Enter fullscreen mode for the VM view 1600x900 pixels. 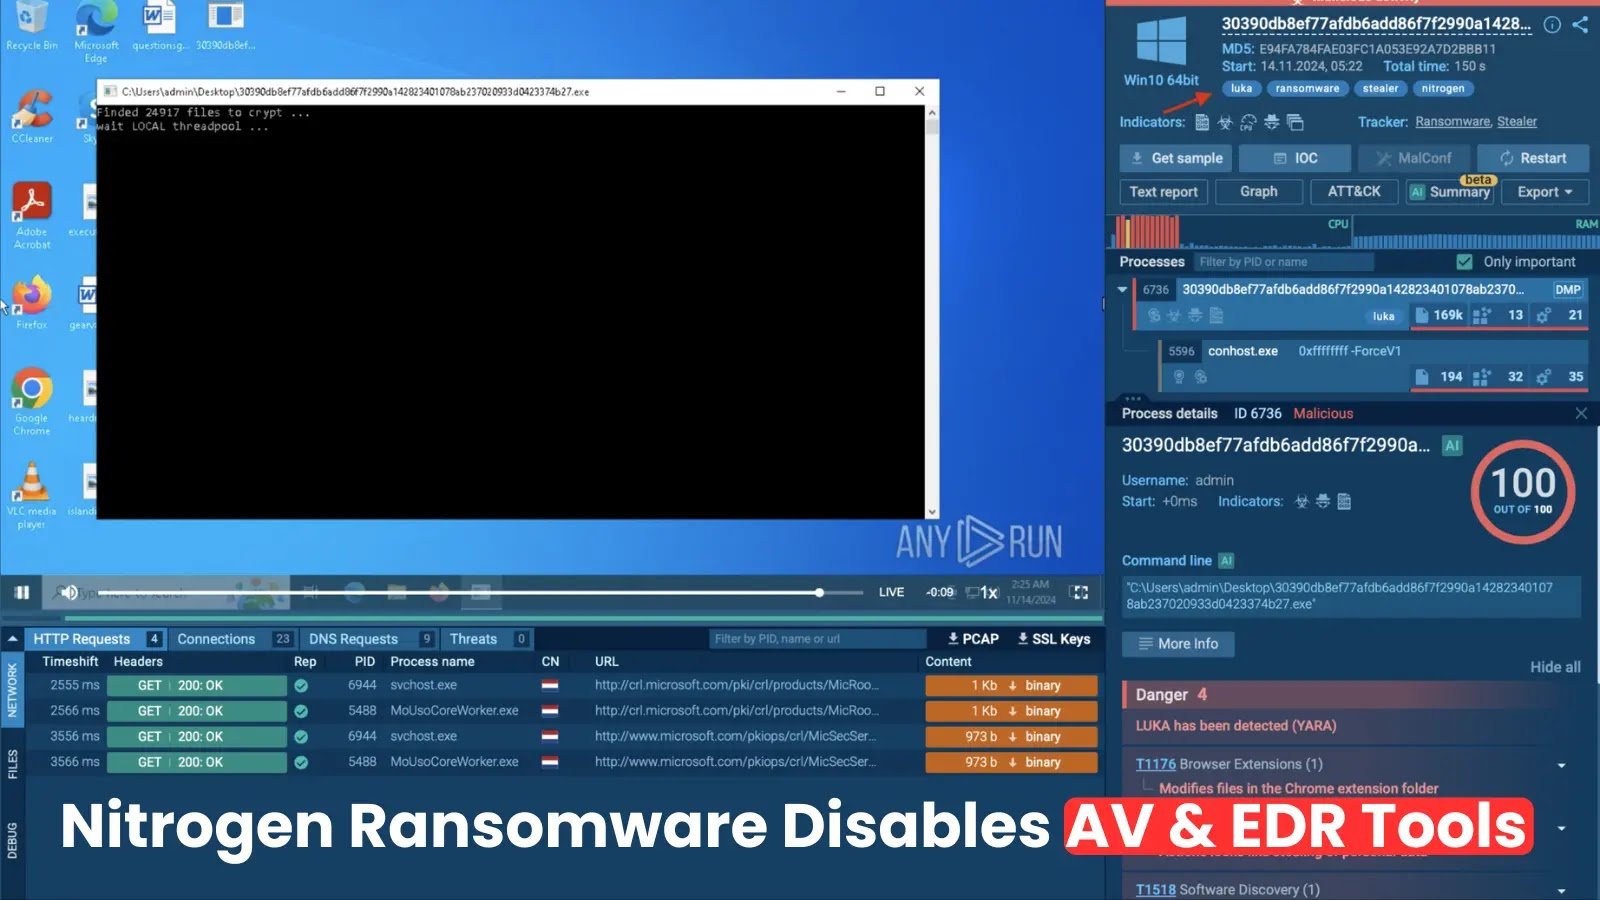tap(1079, 592)
